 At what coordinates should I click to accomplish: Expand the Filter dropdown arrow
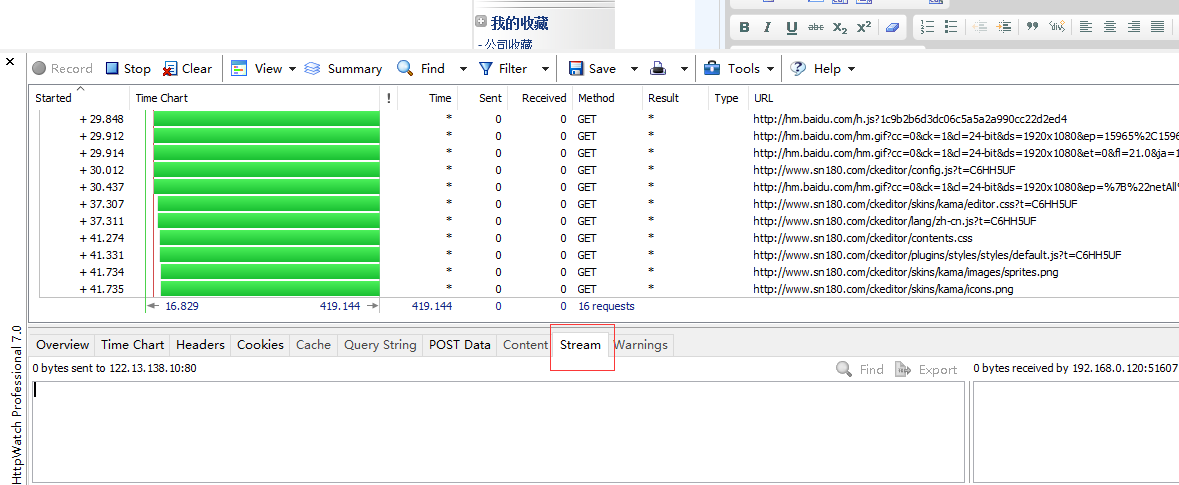coord(545,69)
